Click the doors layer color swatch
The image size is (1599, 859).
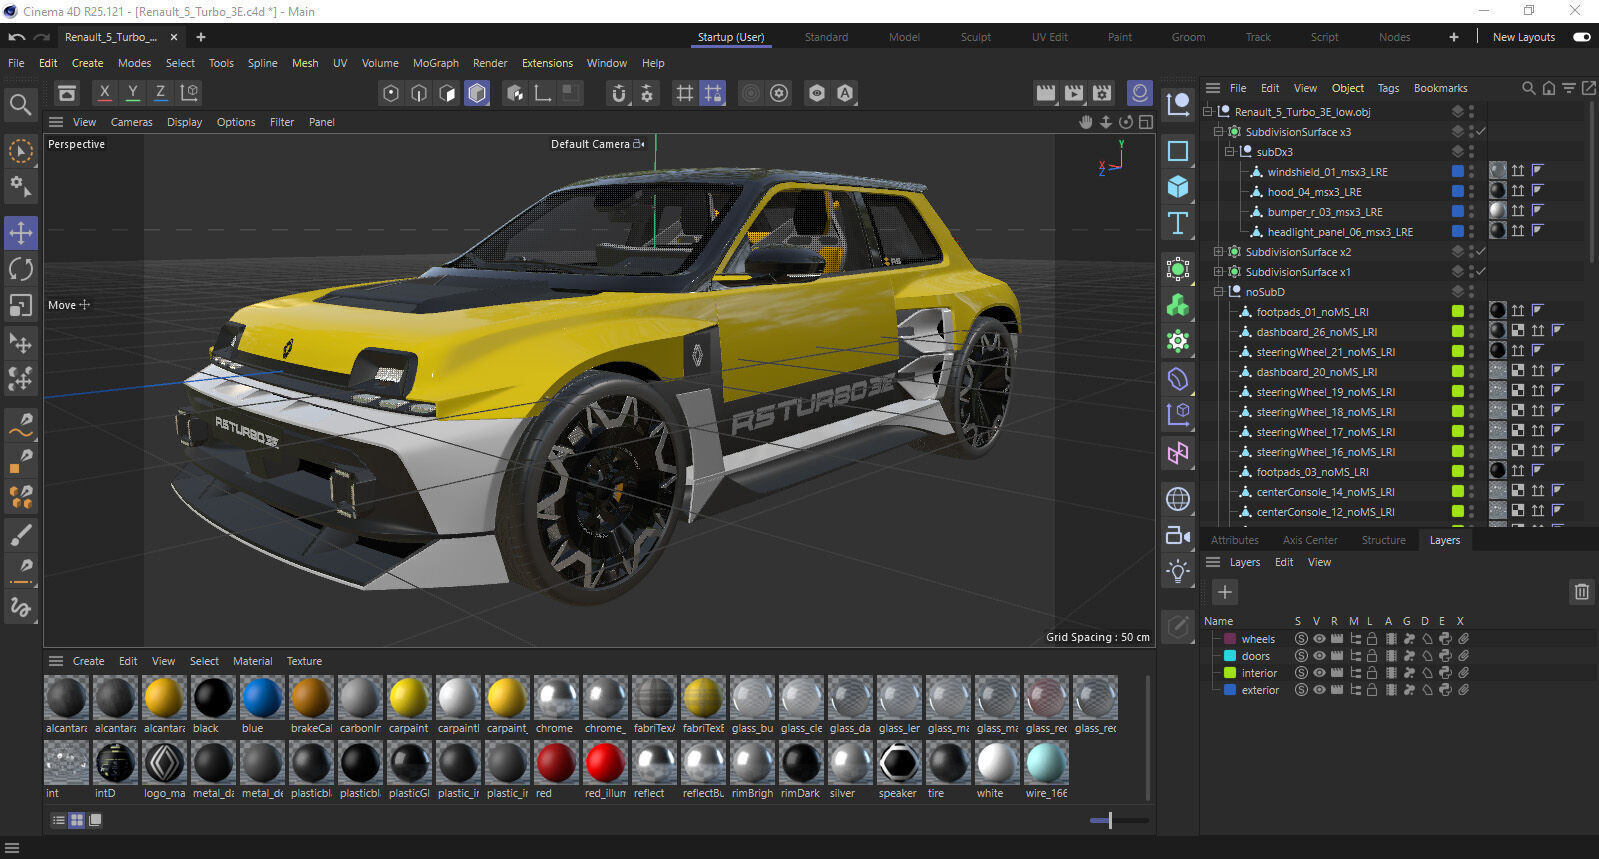tap(1230, 656)
